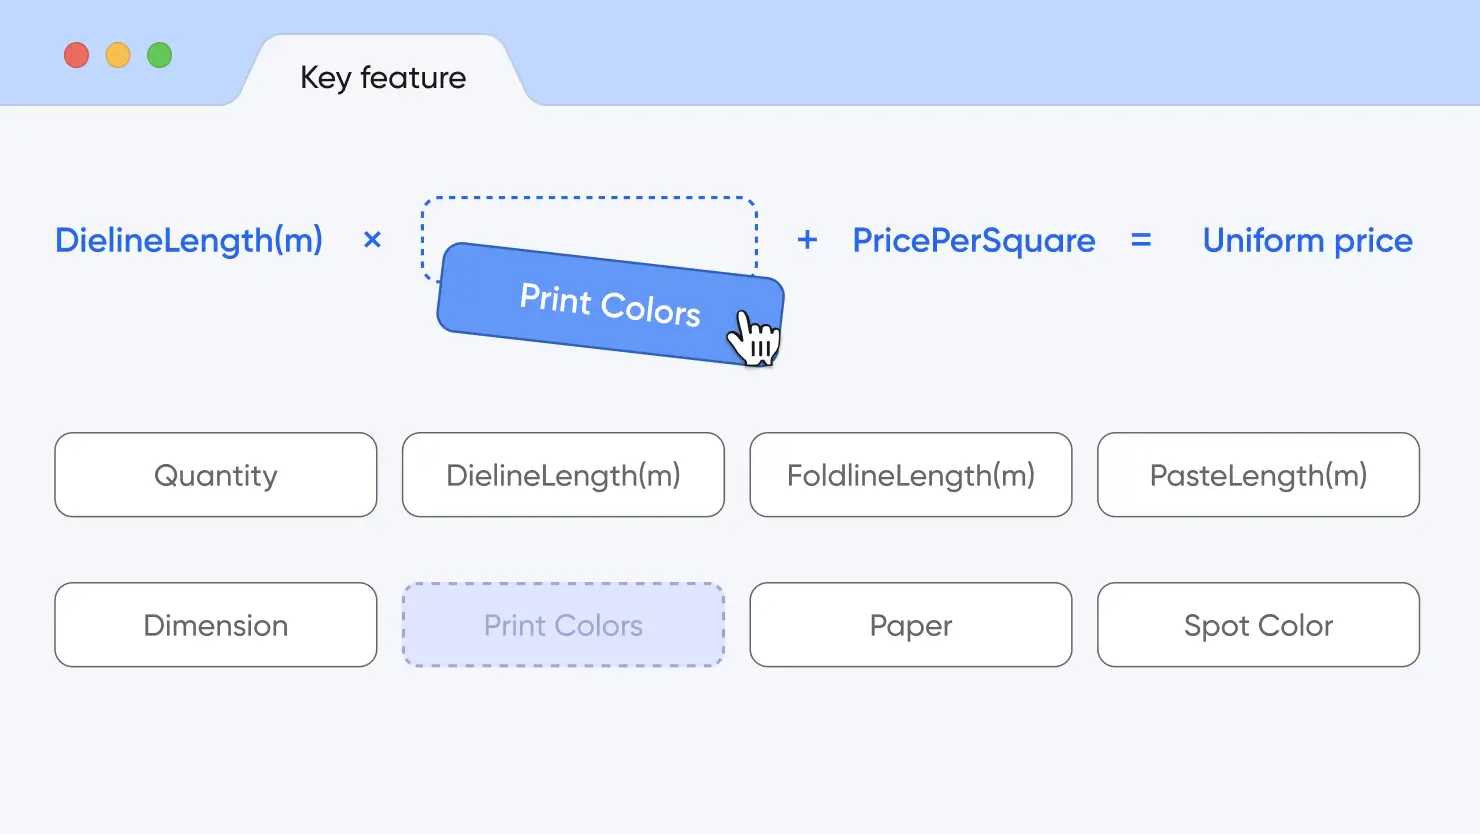Choose the DielineLength(m) variable button
Screen dimensions: 1480x834
click(563, 475)
